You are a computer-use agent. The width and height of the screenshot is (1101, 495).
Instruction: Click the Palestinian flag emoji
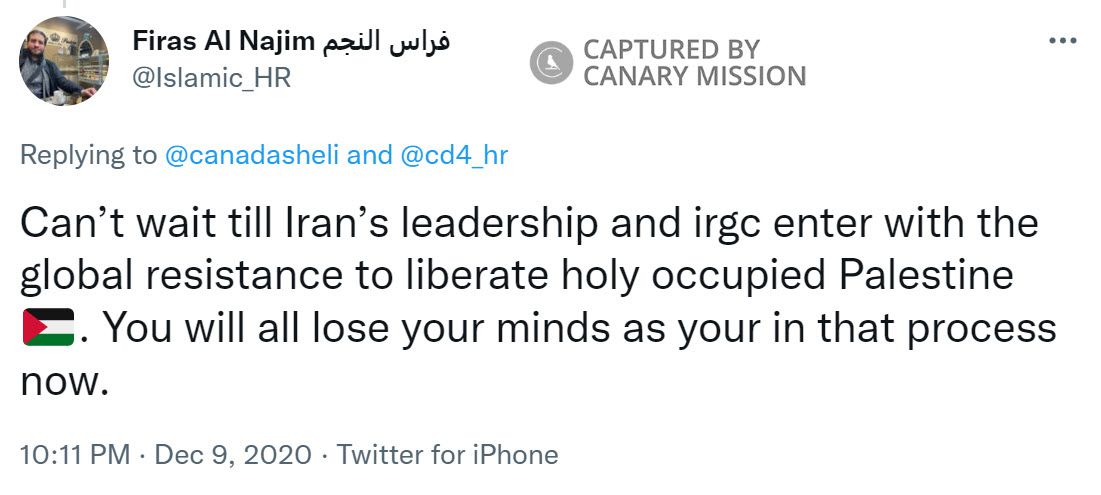[47, 327]
